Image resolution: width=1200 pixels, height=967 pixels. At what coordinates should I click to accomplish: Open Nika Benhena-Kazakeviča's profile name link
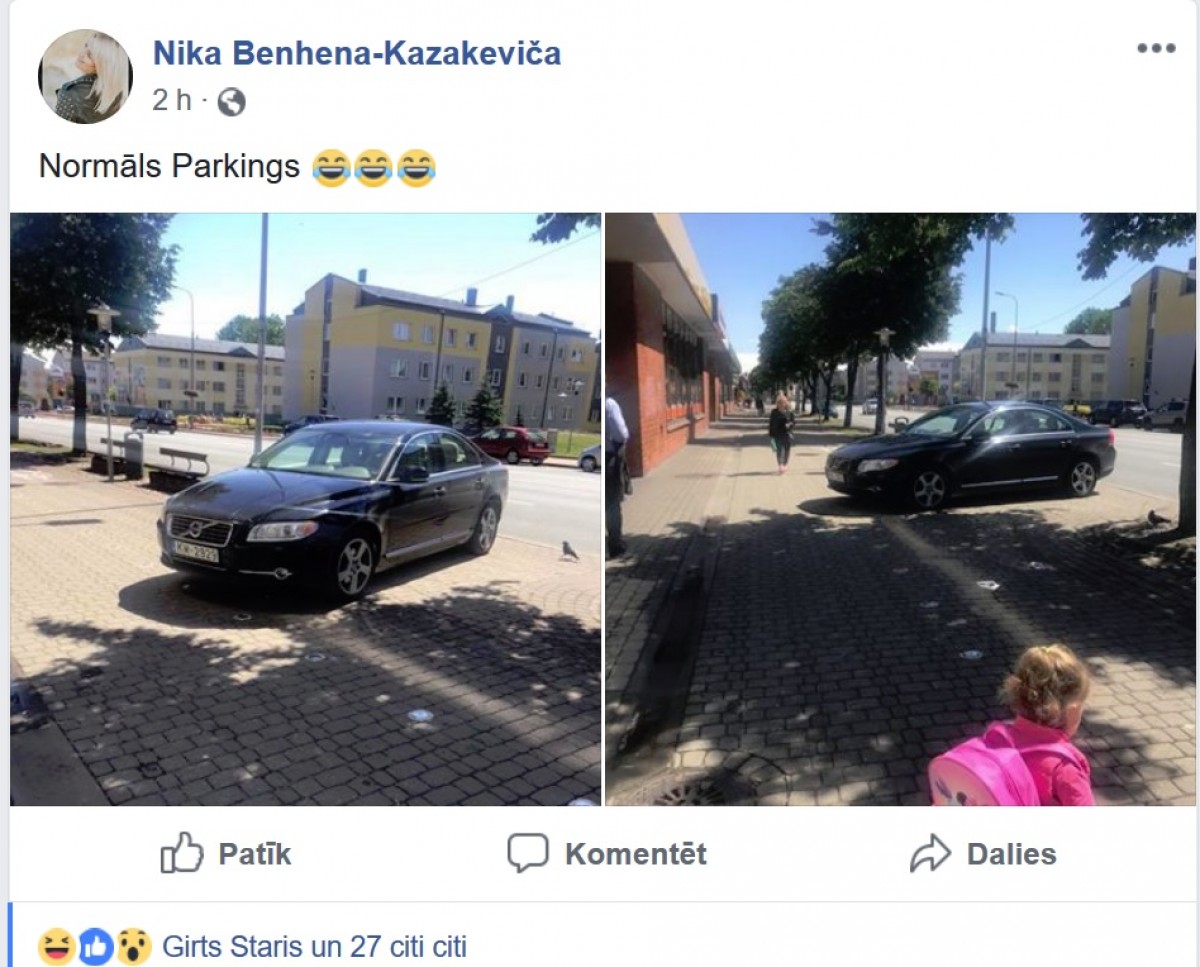click(x=357, y=53)
